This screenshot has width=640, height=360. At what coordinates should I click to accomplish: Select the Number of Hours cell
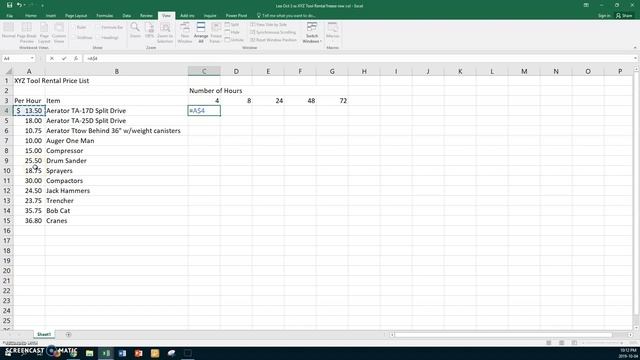tap(204, 91)
